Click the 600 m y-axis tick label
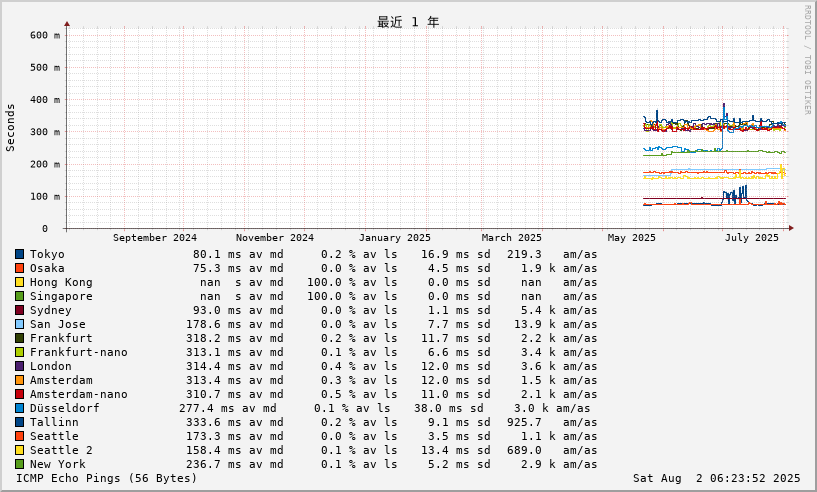This screenshot has height=492, width=817. coord(45,35)
